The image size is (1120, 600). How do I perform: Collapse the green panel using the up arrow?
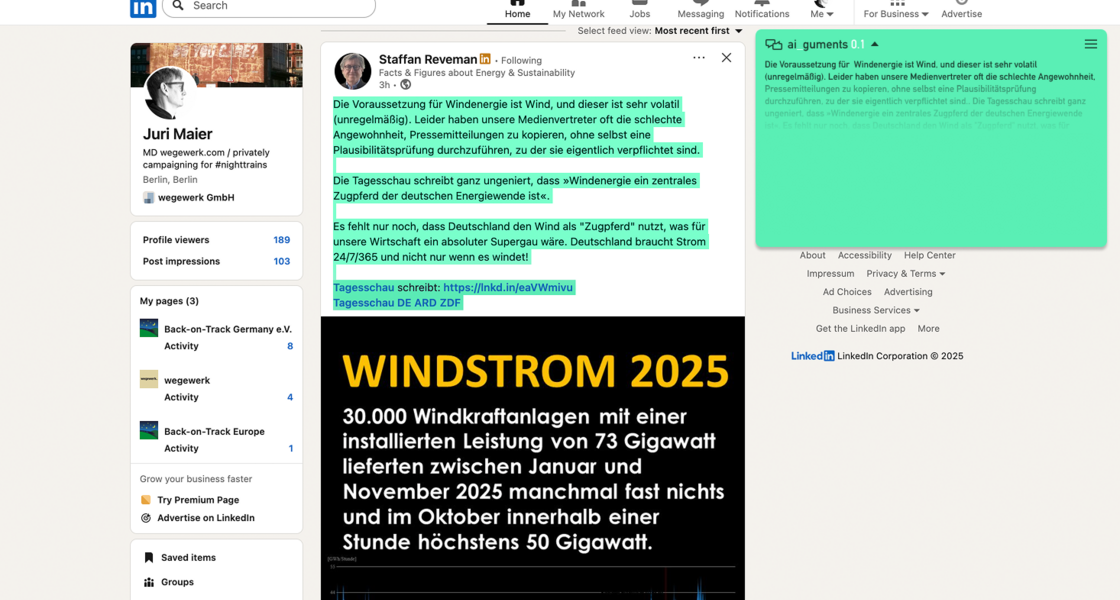point(875,44)
